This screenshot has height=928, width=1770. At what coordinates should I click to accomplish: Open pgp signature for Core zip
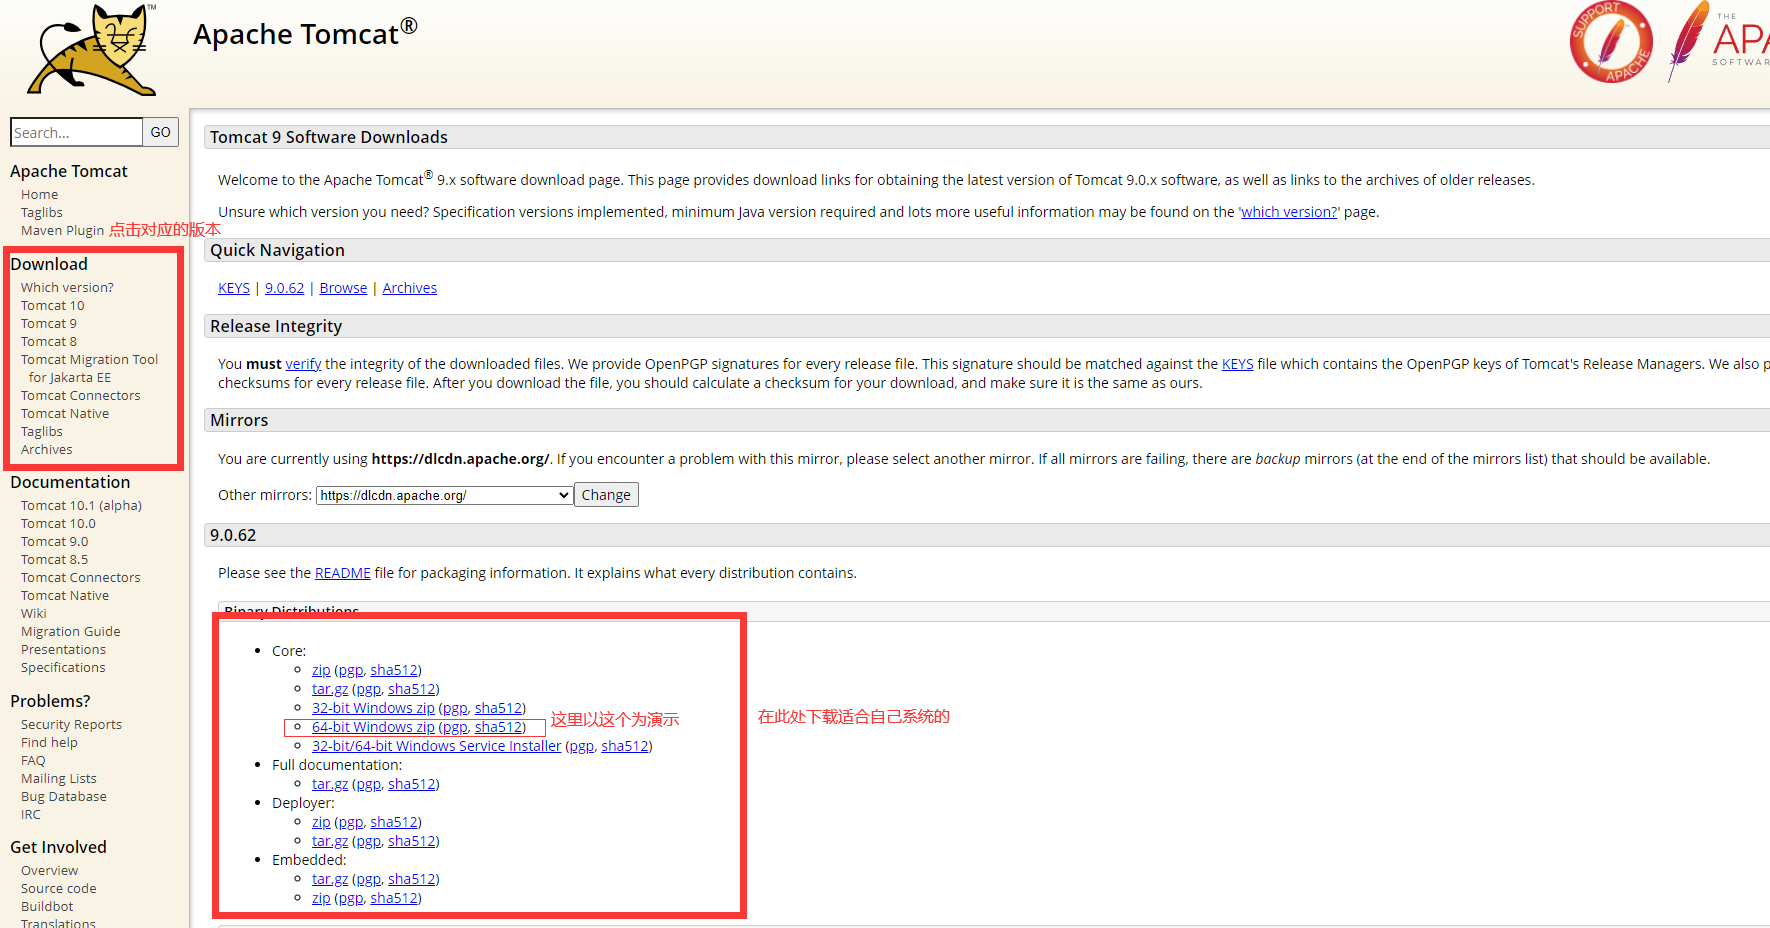click(350, 670)
